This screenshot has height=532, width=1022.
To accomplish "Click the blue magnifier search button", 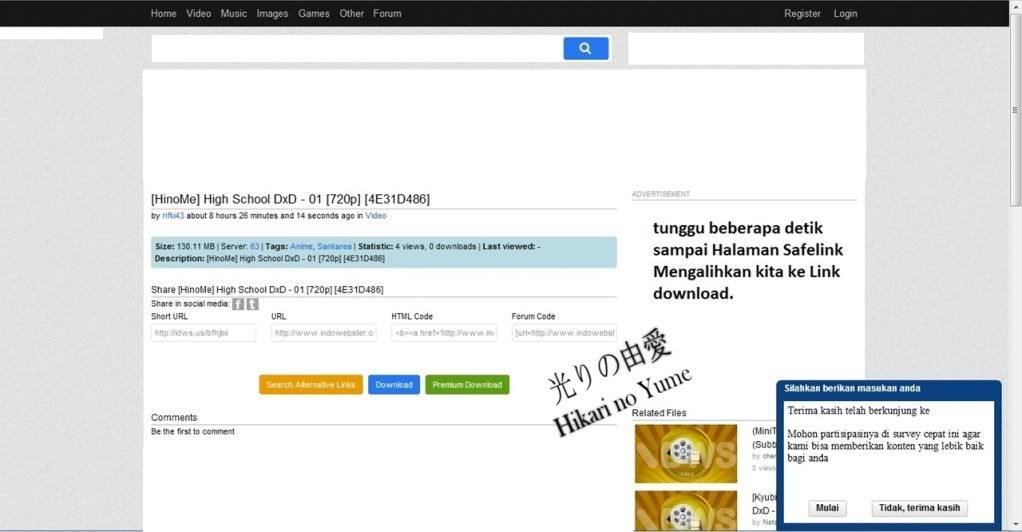I will point(585,48).
